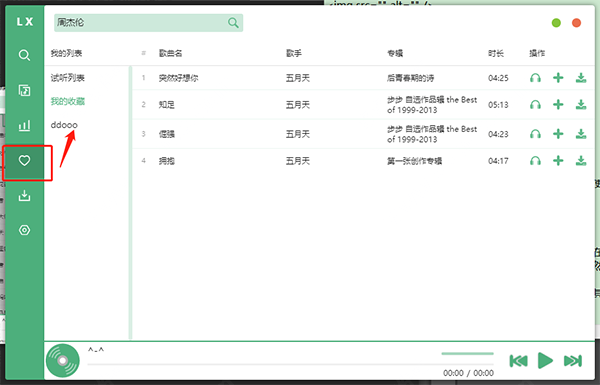Click duration 04:25
The image size is (600, 385).
point(498,78)
